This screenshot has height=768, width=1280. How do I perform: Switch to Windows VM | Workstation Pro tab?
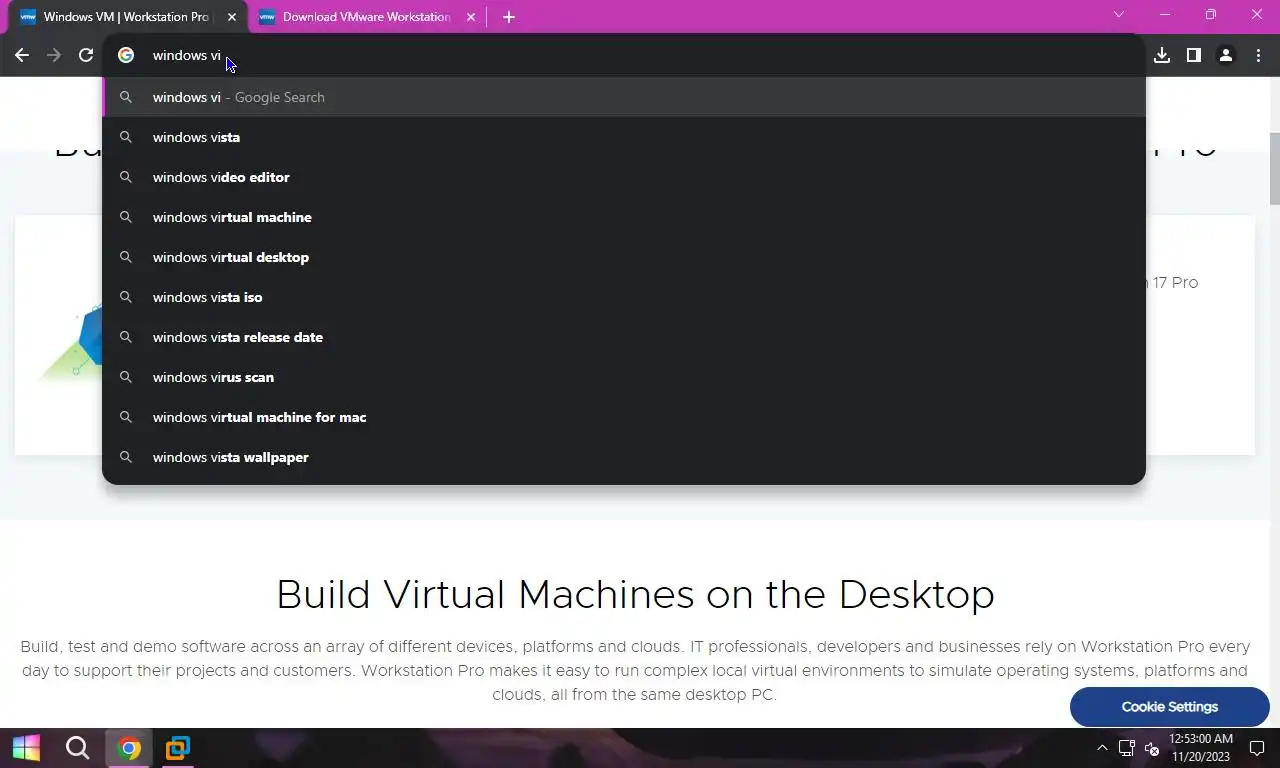[128, 17]
